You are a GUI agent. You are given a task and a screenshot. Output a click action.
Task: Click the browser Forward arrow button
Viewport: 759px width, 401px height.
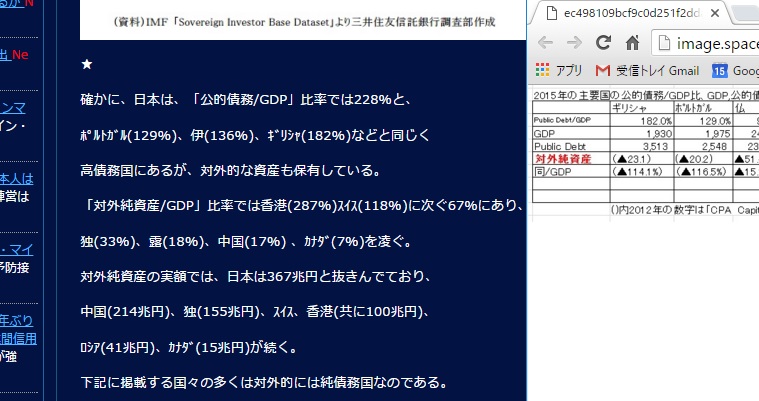[574, 43]
